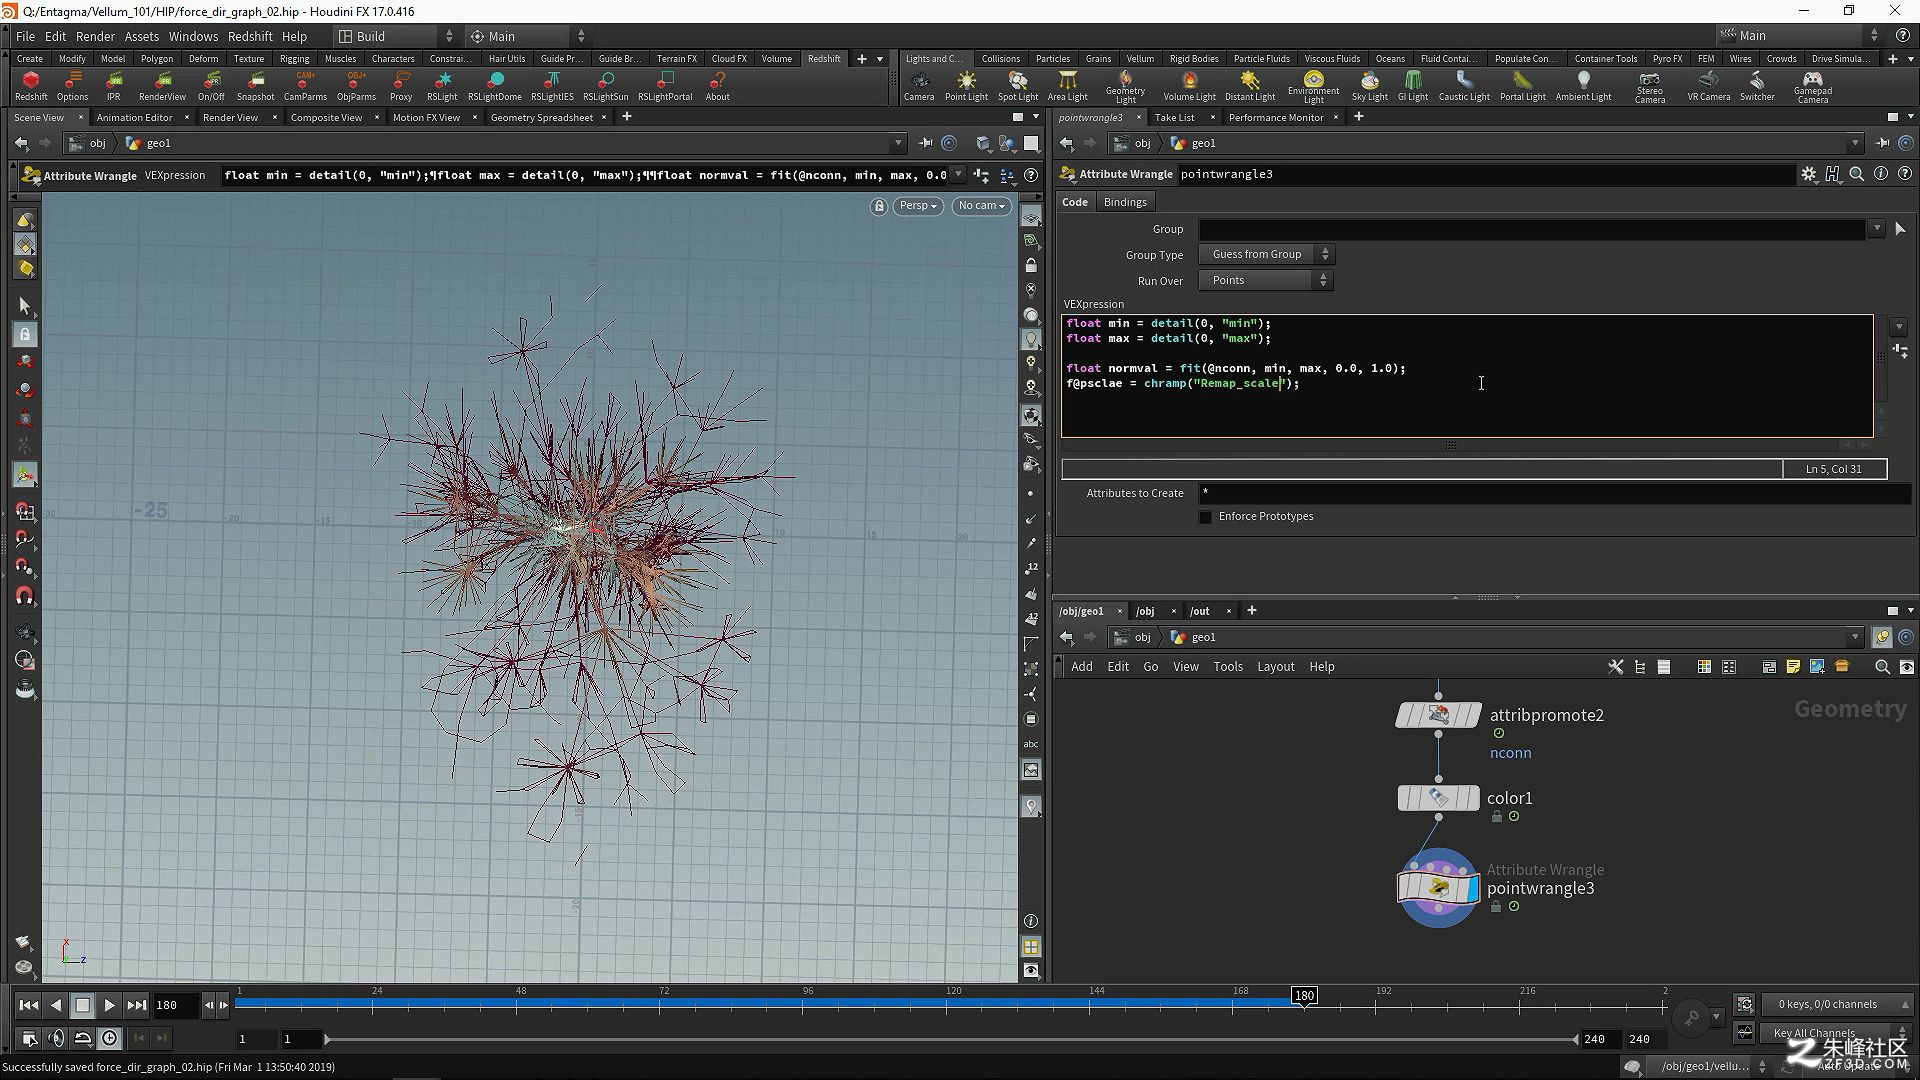Add an Area Light from shelf
The width and height of the screenshot is (1920, 1080).
click(x=1067, y=86)
